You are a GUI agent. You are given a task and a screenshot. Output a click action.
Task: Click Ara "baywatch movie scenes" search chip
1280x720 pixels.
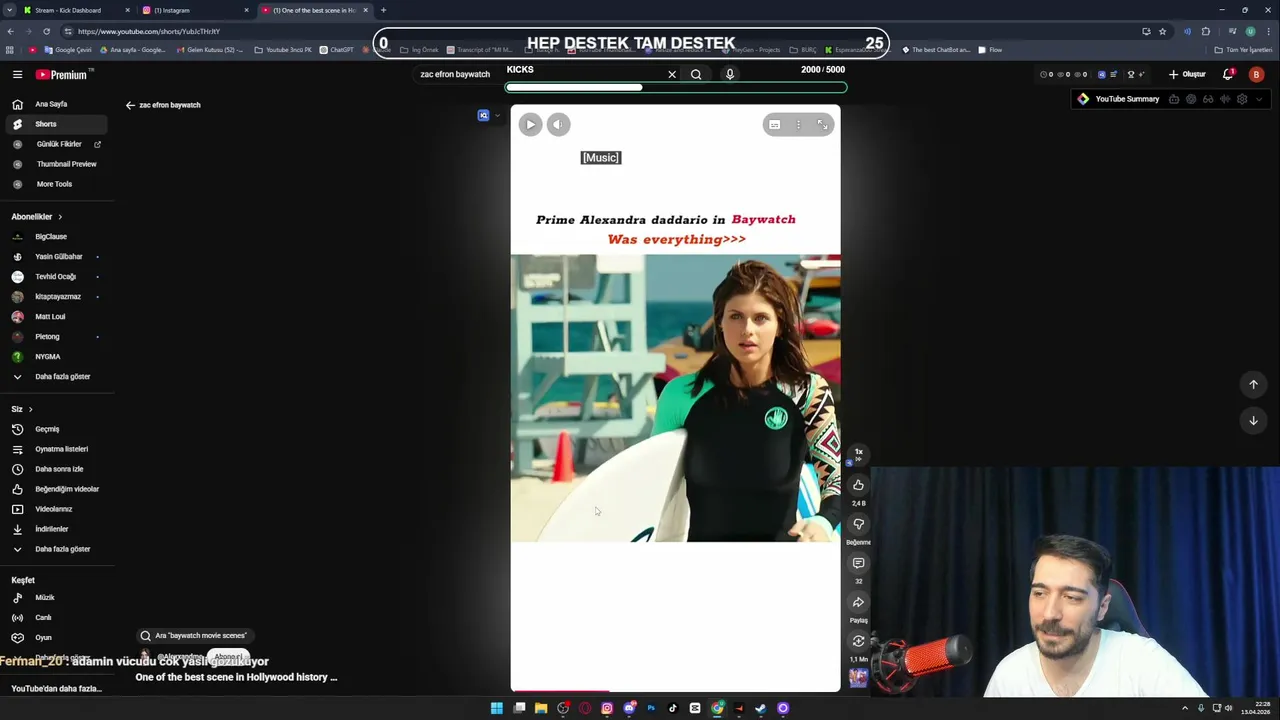(x=194, y=635)
